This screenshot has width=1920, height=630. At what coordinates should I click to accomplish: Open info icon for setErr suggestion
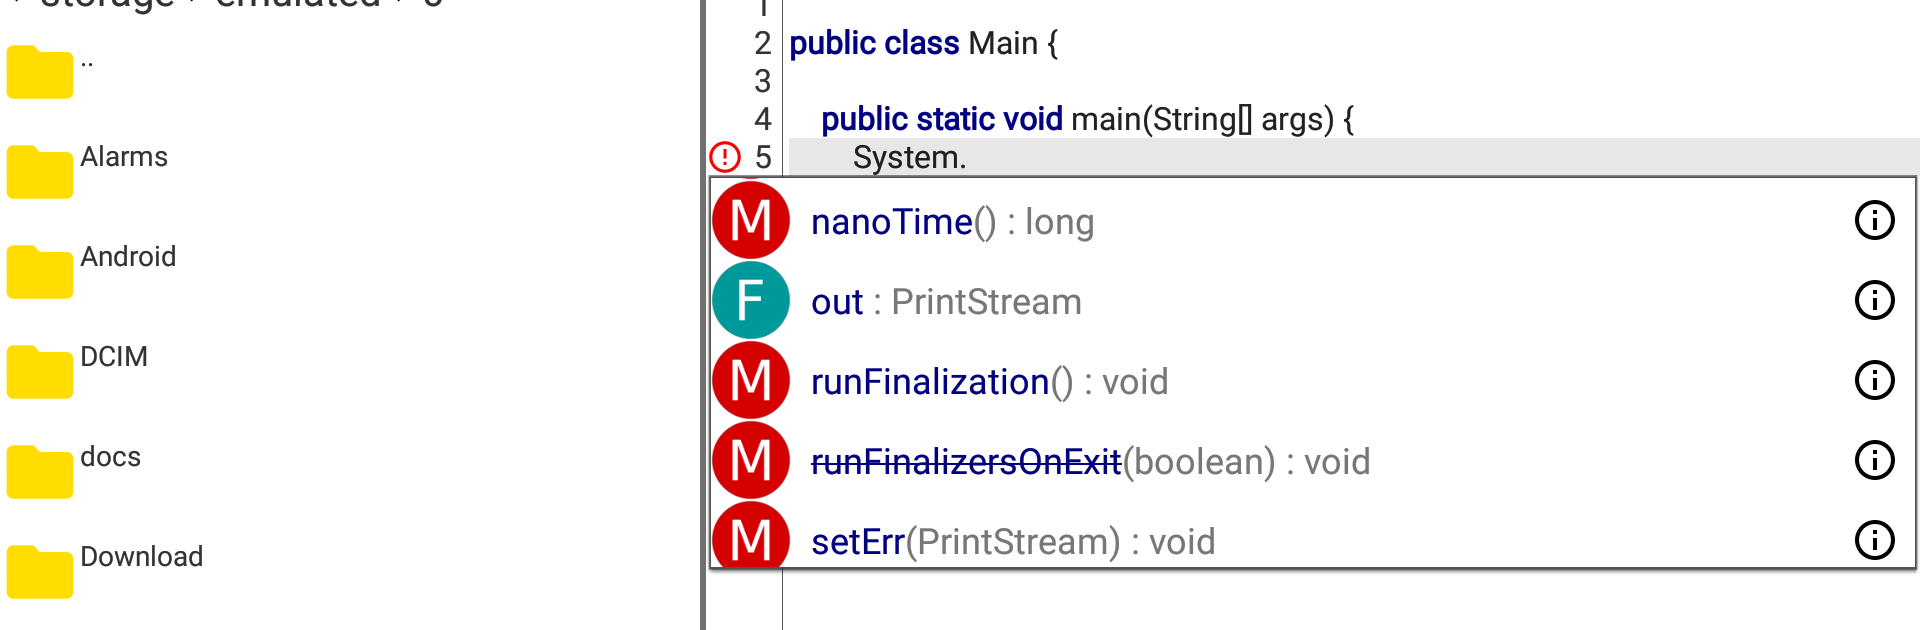coord(1875,540)
